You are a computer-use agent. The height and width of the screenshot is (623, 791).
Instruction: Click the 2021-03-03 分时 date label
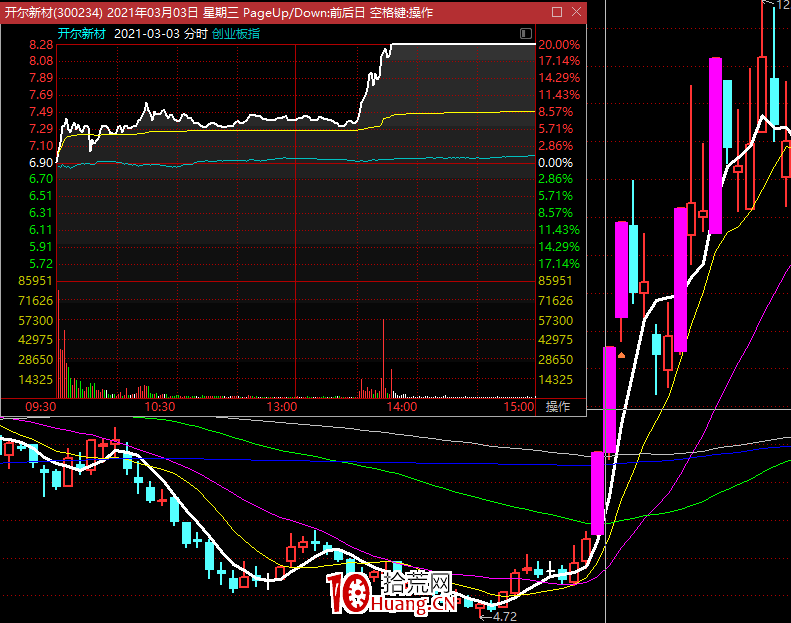pos(161,34)
